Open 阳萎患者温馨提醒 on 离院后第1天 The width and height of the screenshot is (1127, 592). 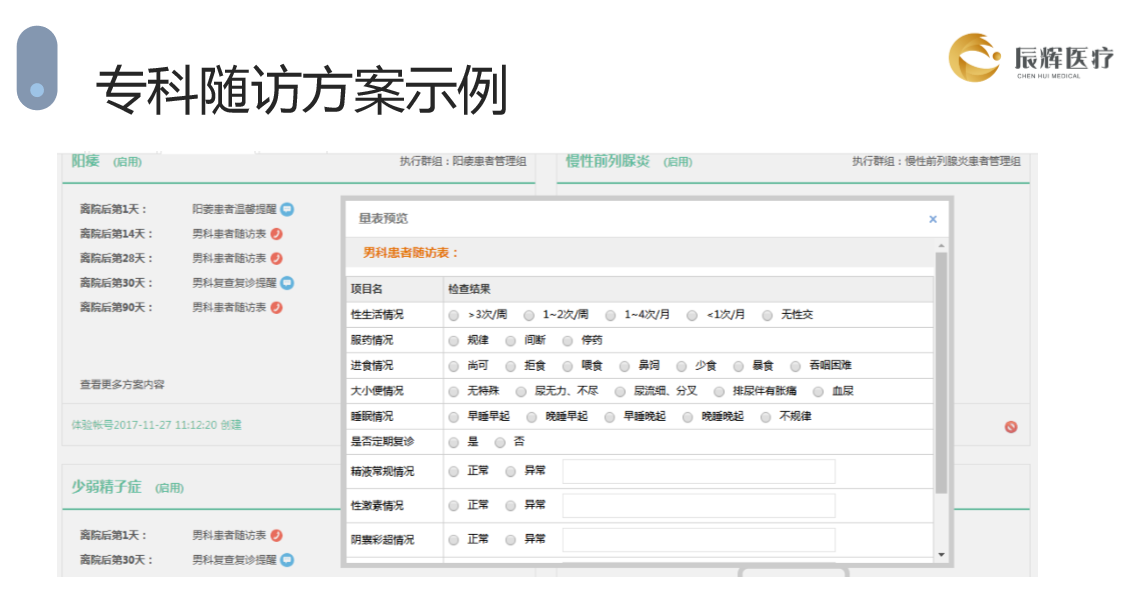click(x=234, y=209)
